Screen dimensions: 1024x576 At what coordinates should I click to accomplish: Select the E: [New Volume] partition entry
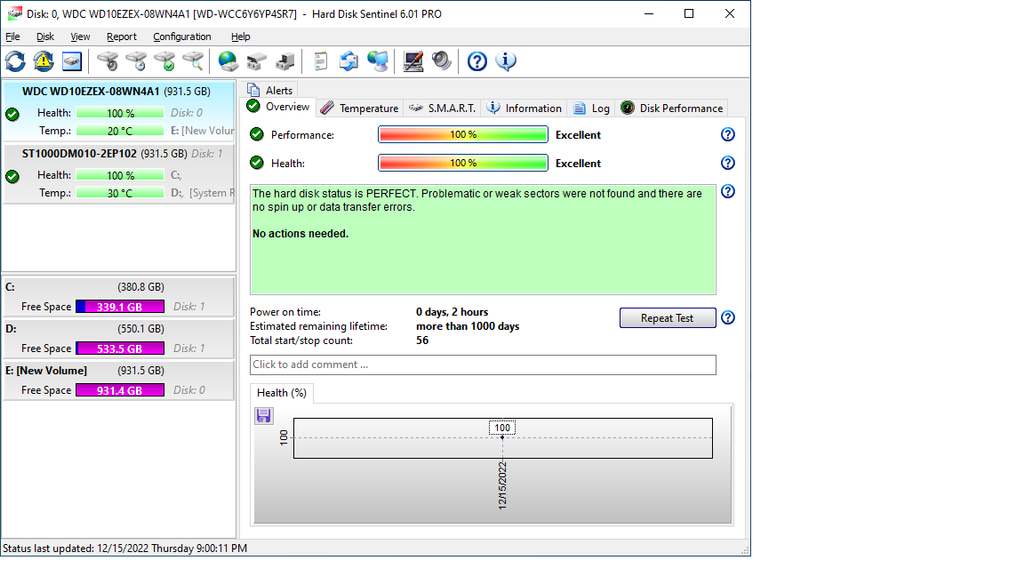coord(118,381)
